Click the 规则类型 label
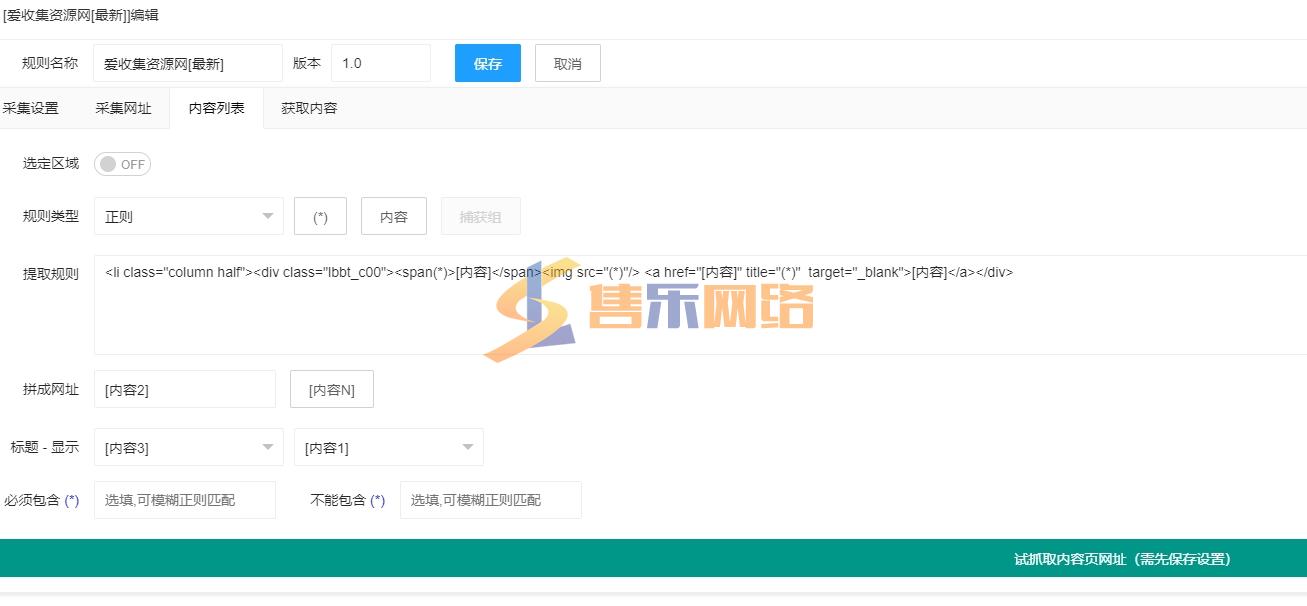This screenshot has width=1307, height=606. 50,216
